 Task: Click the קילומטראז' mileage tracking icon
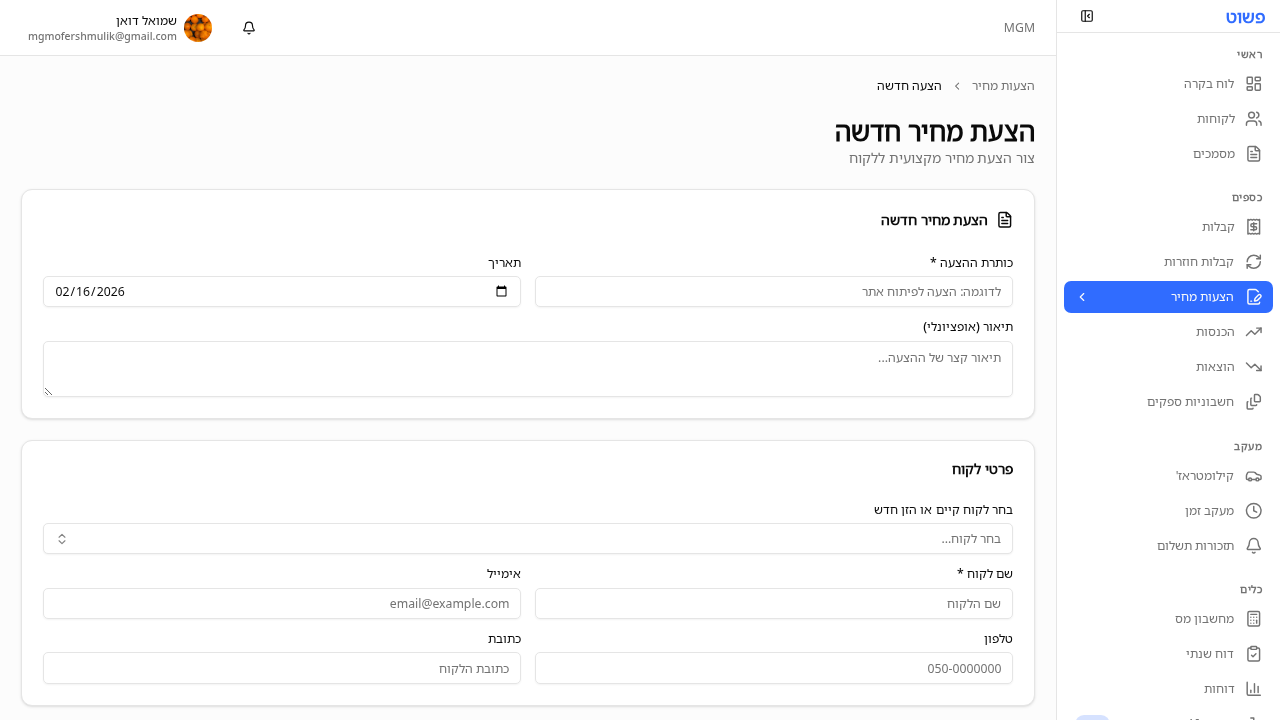coord(1254,475)
